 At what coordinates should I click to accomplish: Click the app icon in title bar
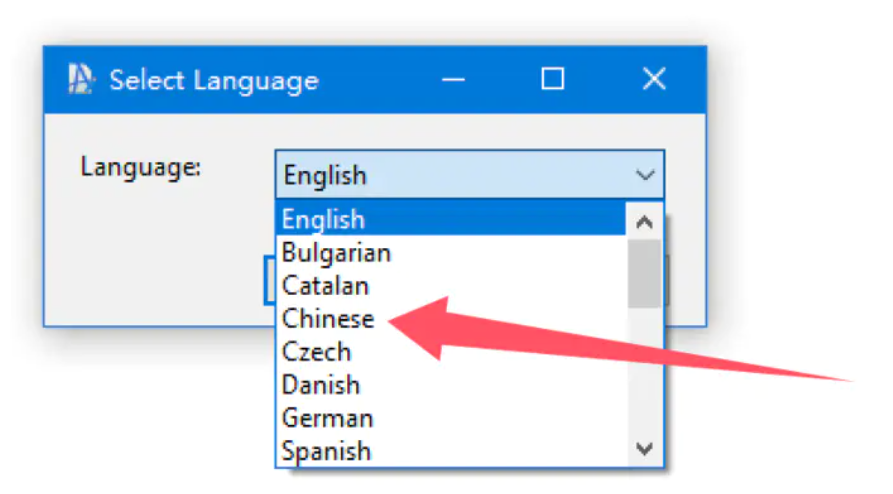pos(80,79)
